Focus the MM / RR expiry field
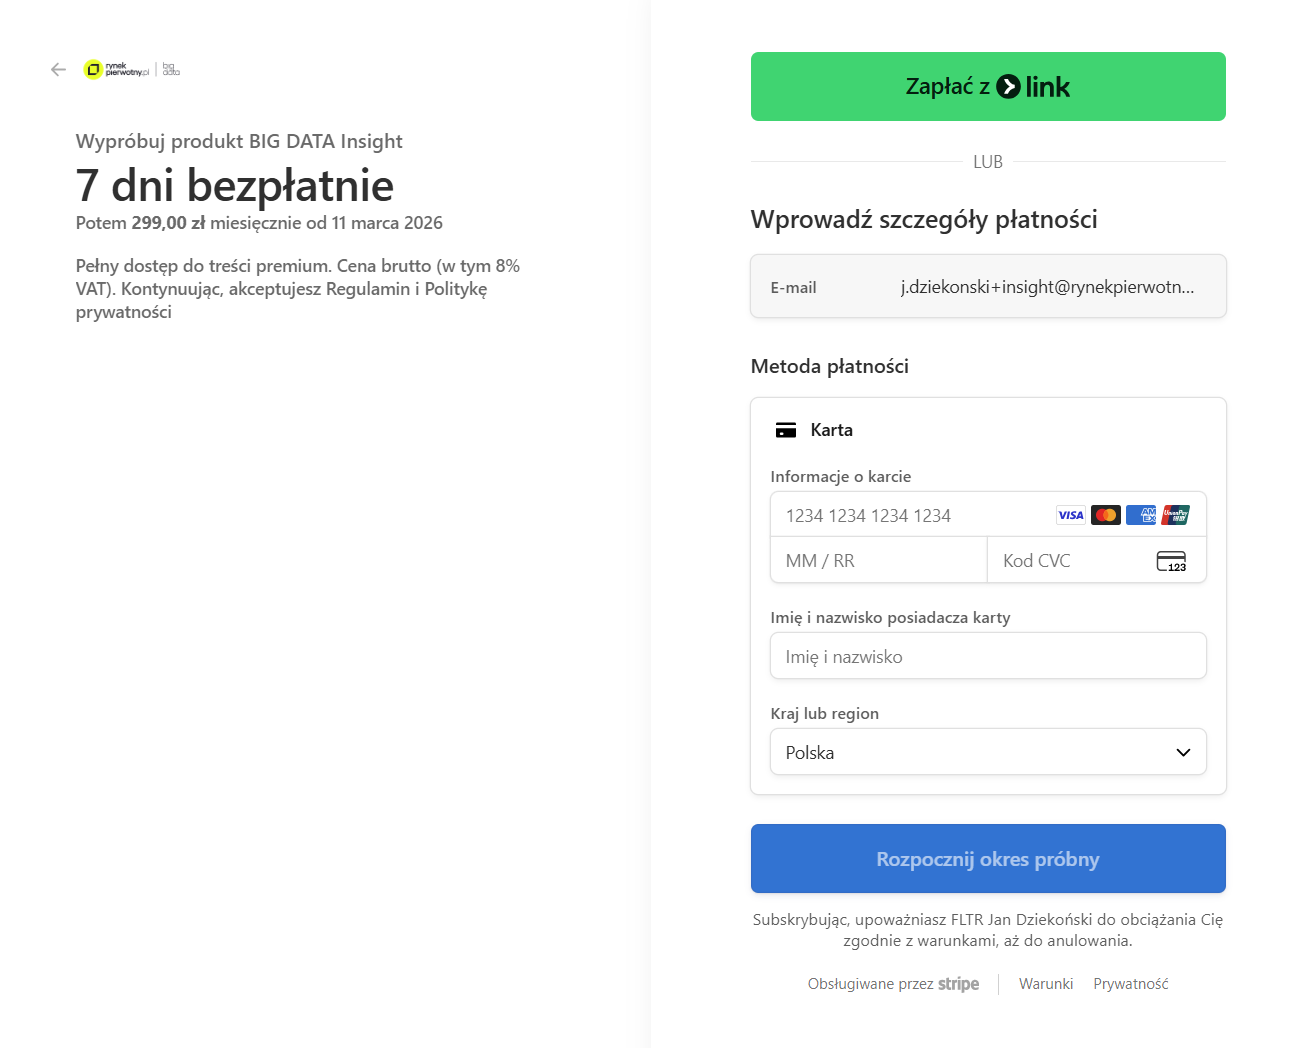Screen dimensions: 1307x1048 click(878, 561)
